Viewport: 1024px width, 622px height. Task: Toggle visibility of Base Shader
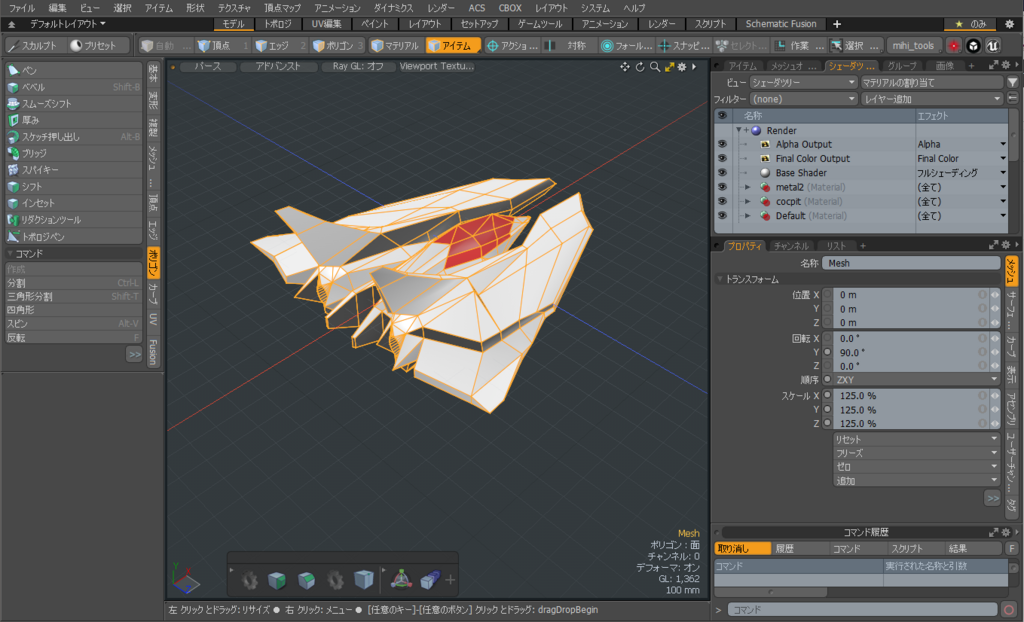722,172
